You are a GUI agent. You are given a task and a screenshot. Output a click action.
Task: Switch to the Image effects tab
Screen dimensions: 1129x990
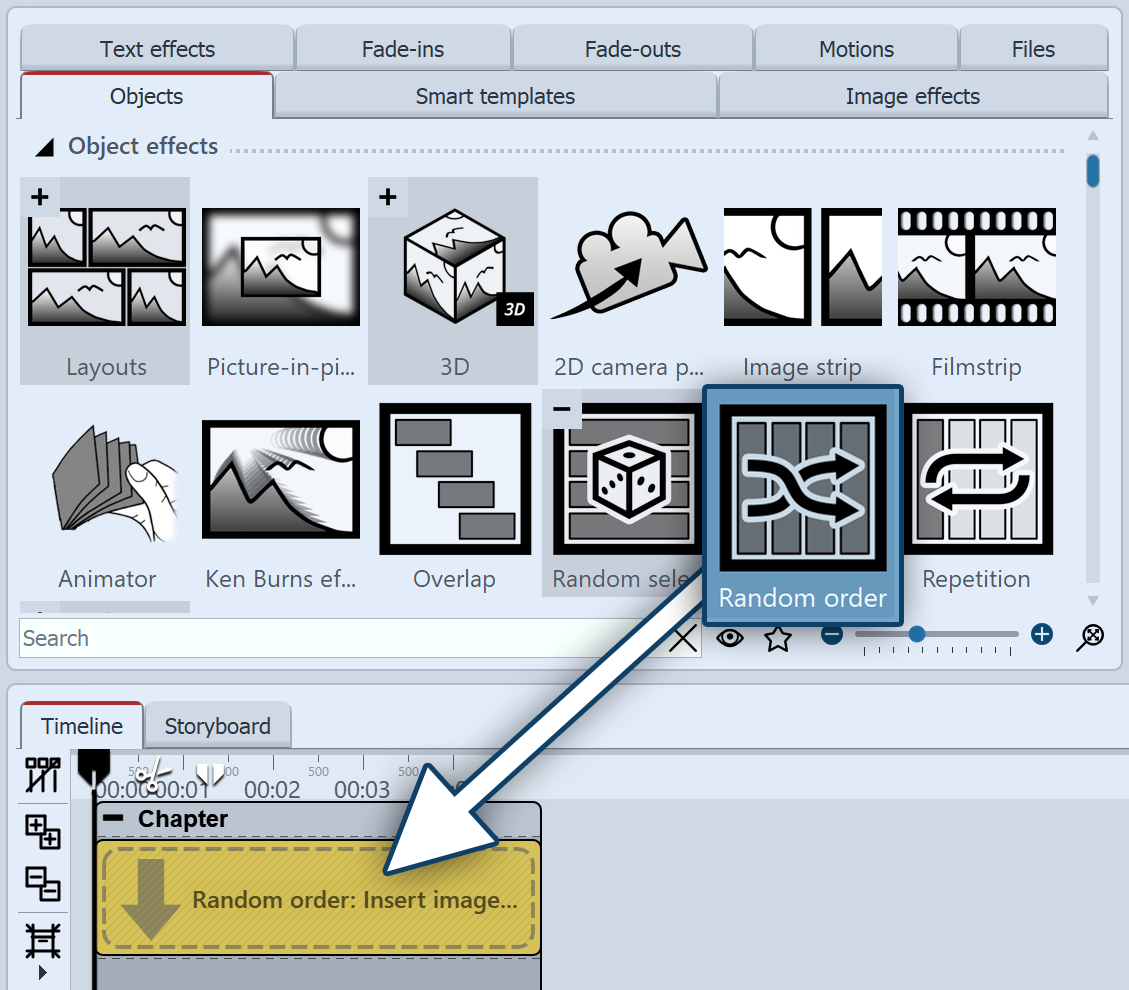[912, 97]
